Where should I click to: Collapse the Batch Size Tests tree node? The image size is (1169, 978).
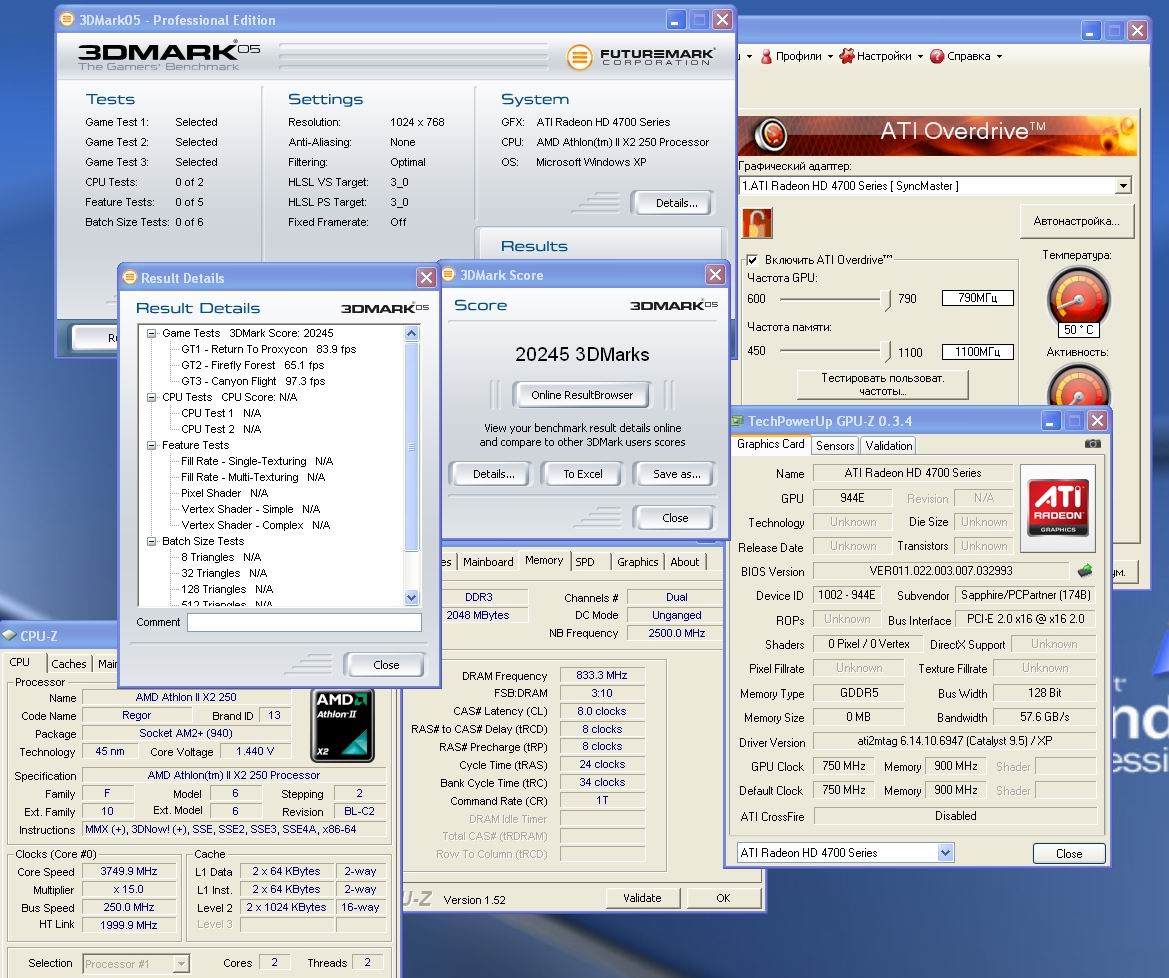(x=151, y=541)
